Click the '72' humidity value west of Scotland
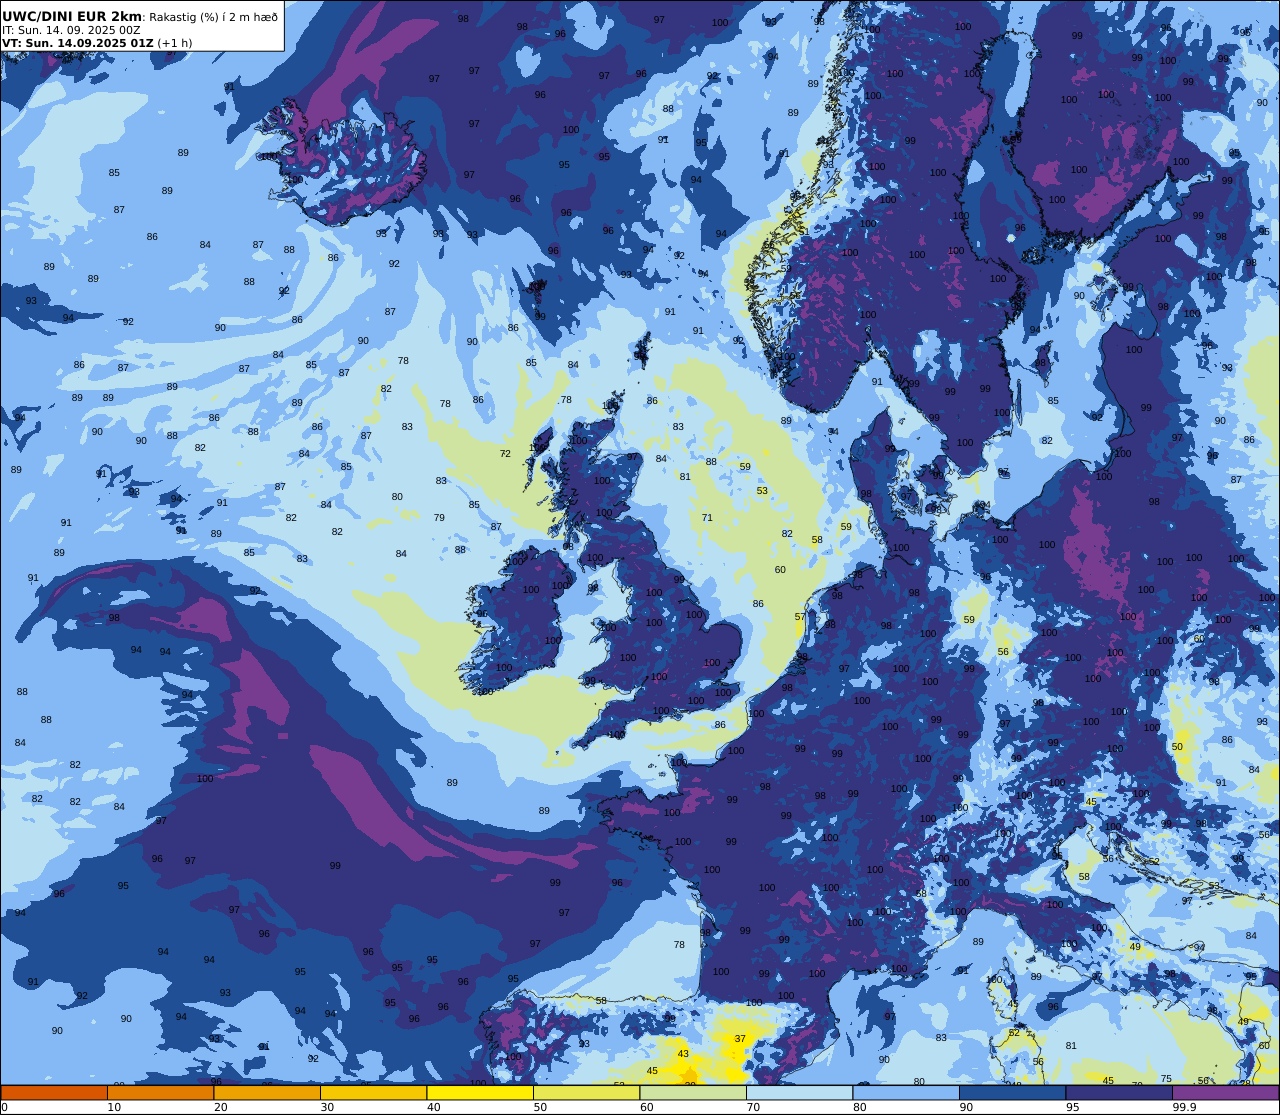The height and width of the screenshot is (1115, 1280). tap(505, 454)
